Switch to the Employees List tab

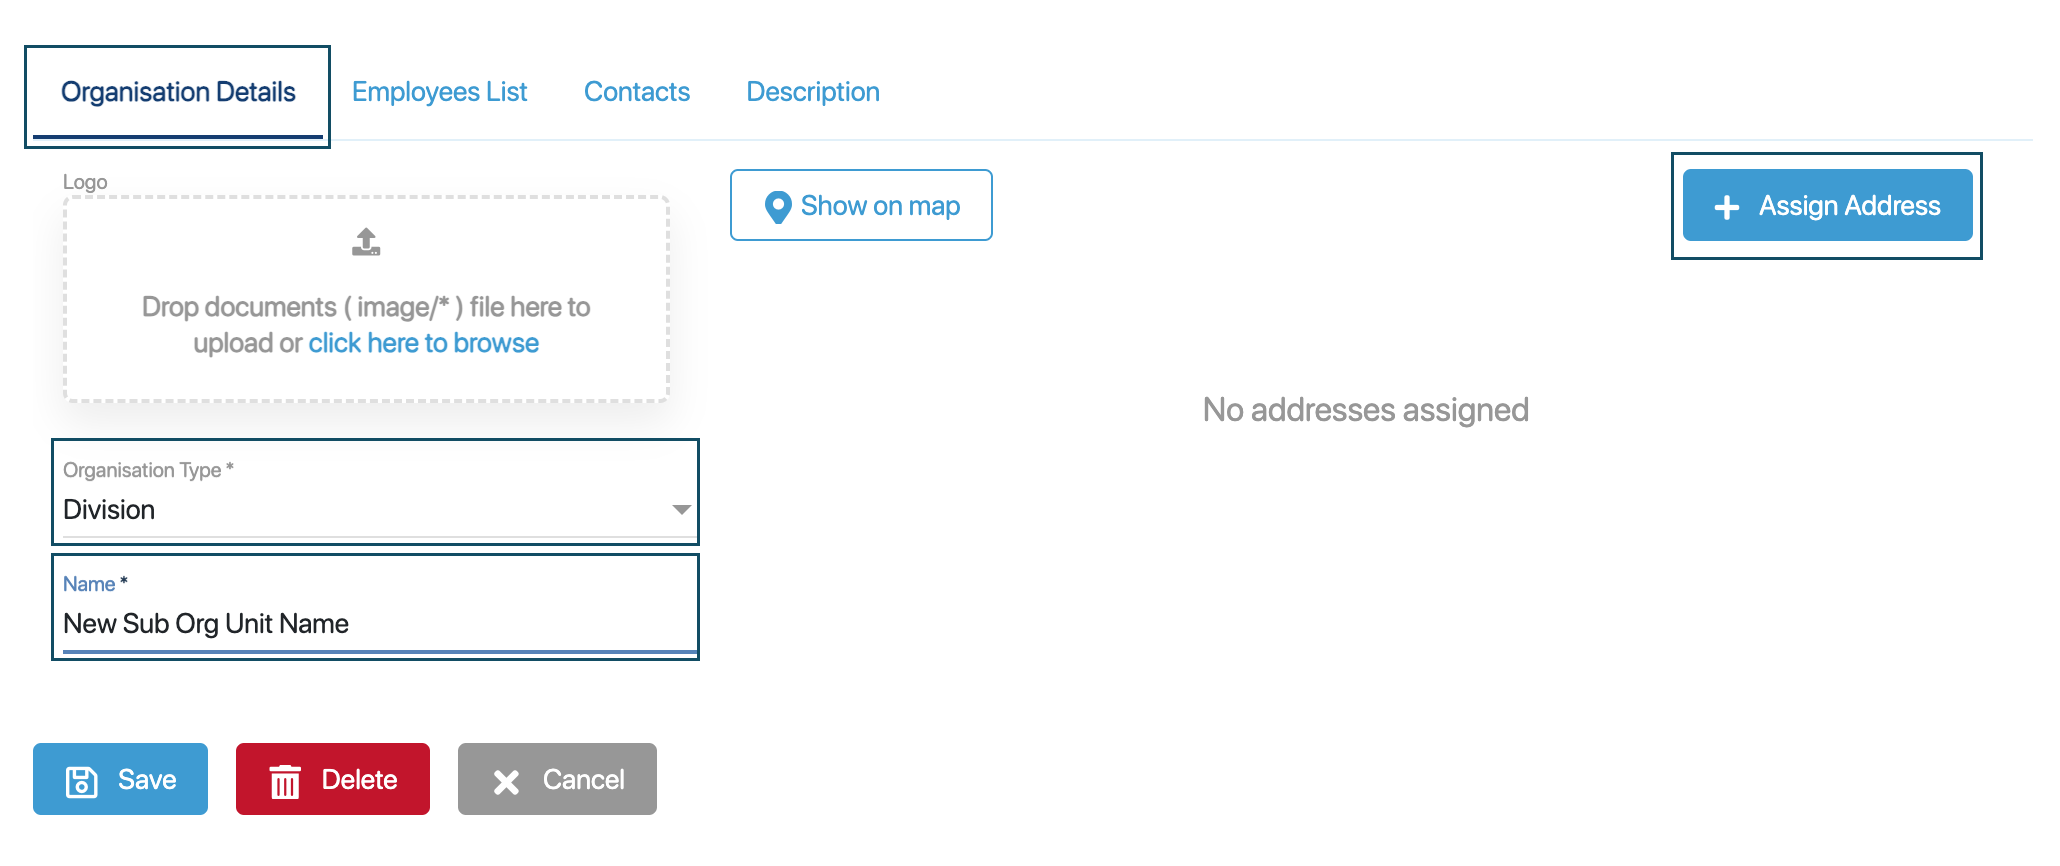pyautogui.click(x=439, y=92)
